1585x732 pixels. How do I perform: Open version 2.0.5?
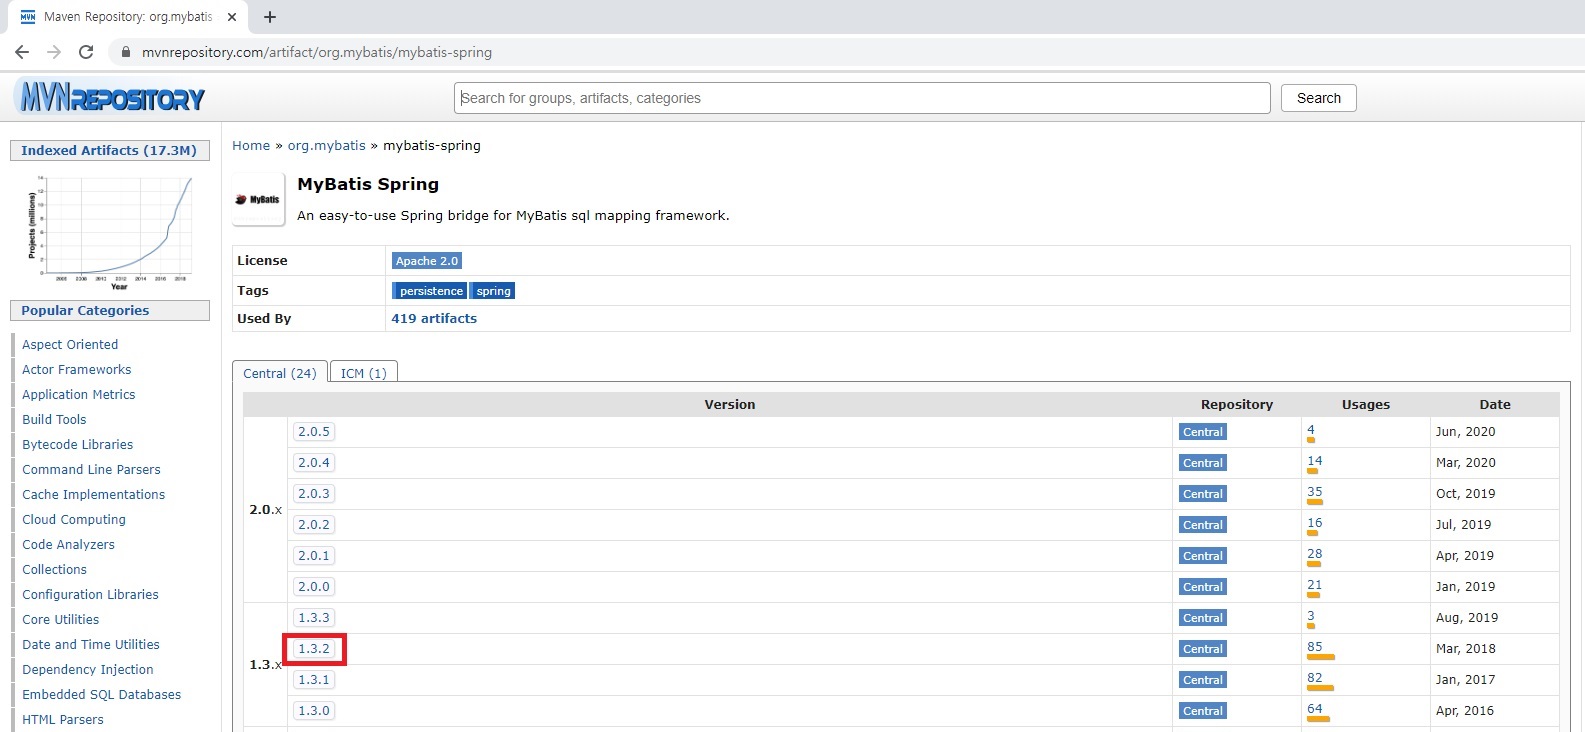pos(314,432)
